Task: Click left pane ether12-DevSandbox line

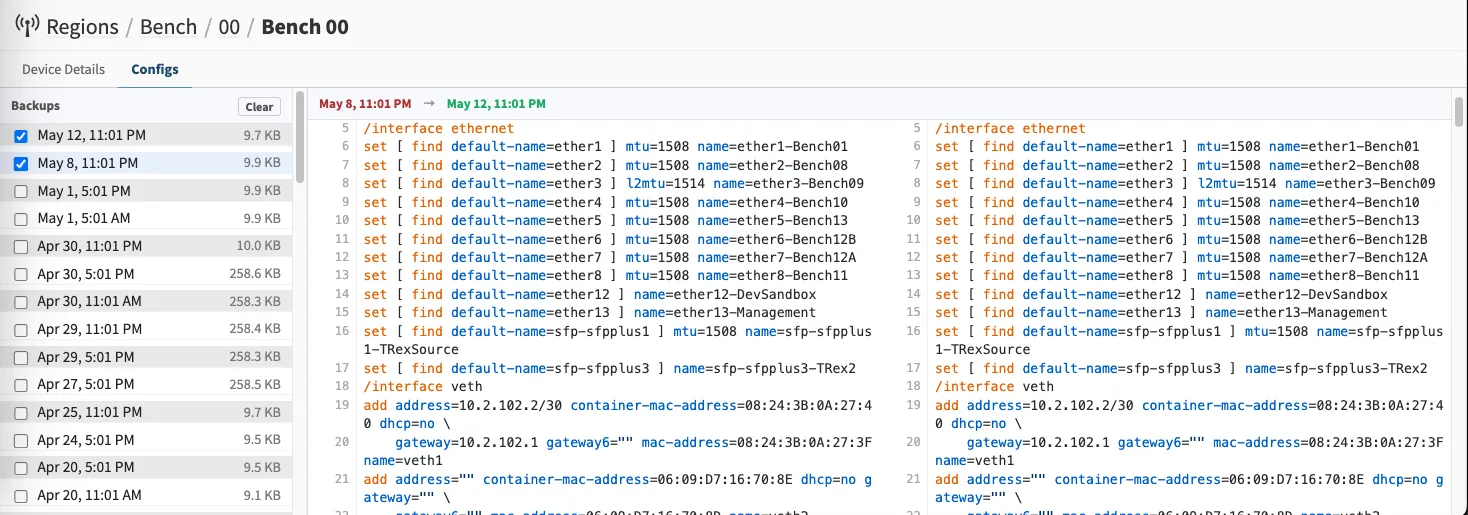Action: 590,294
